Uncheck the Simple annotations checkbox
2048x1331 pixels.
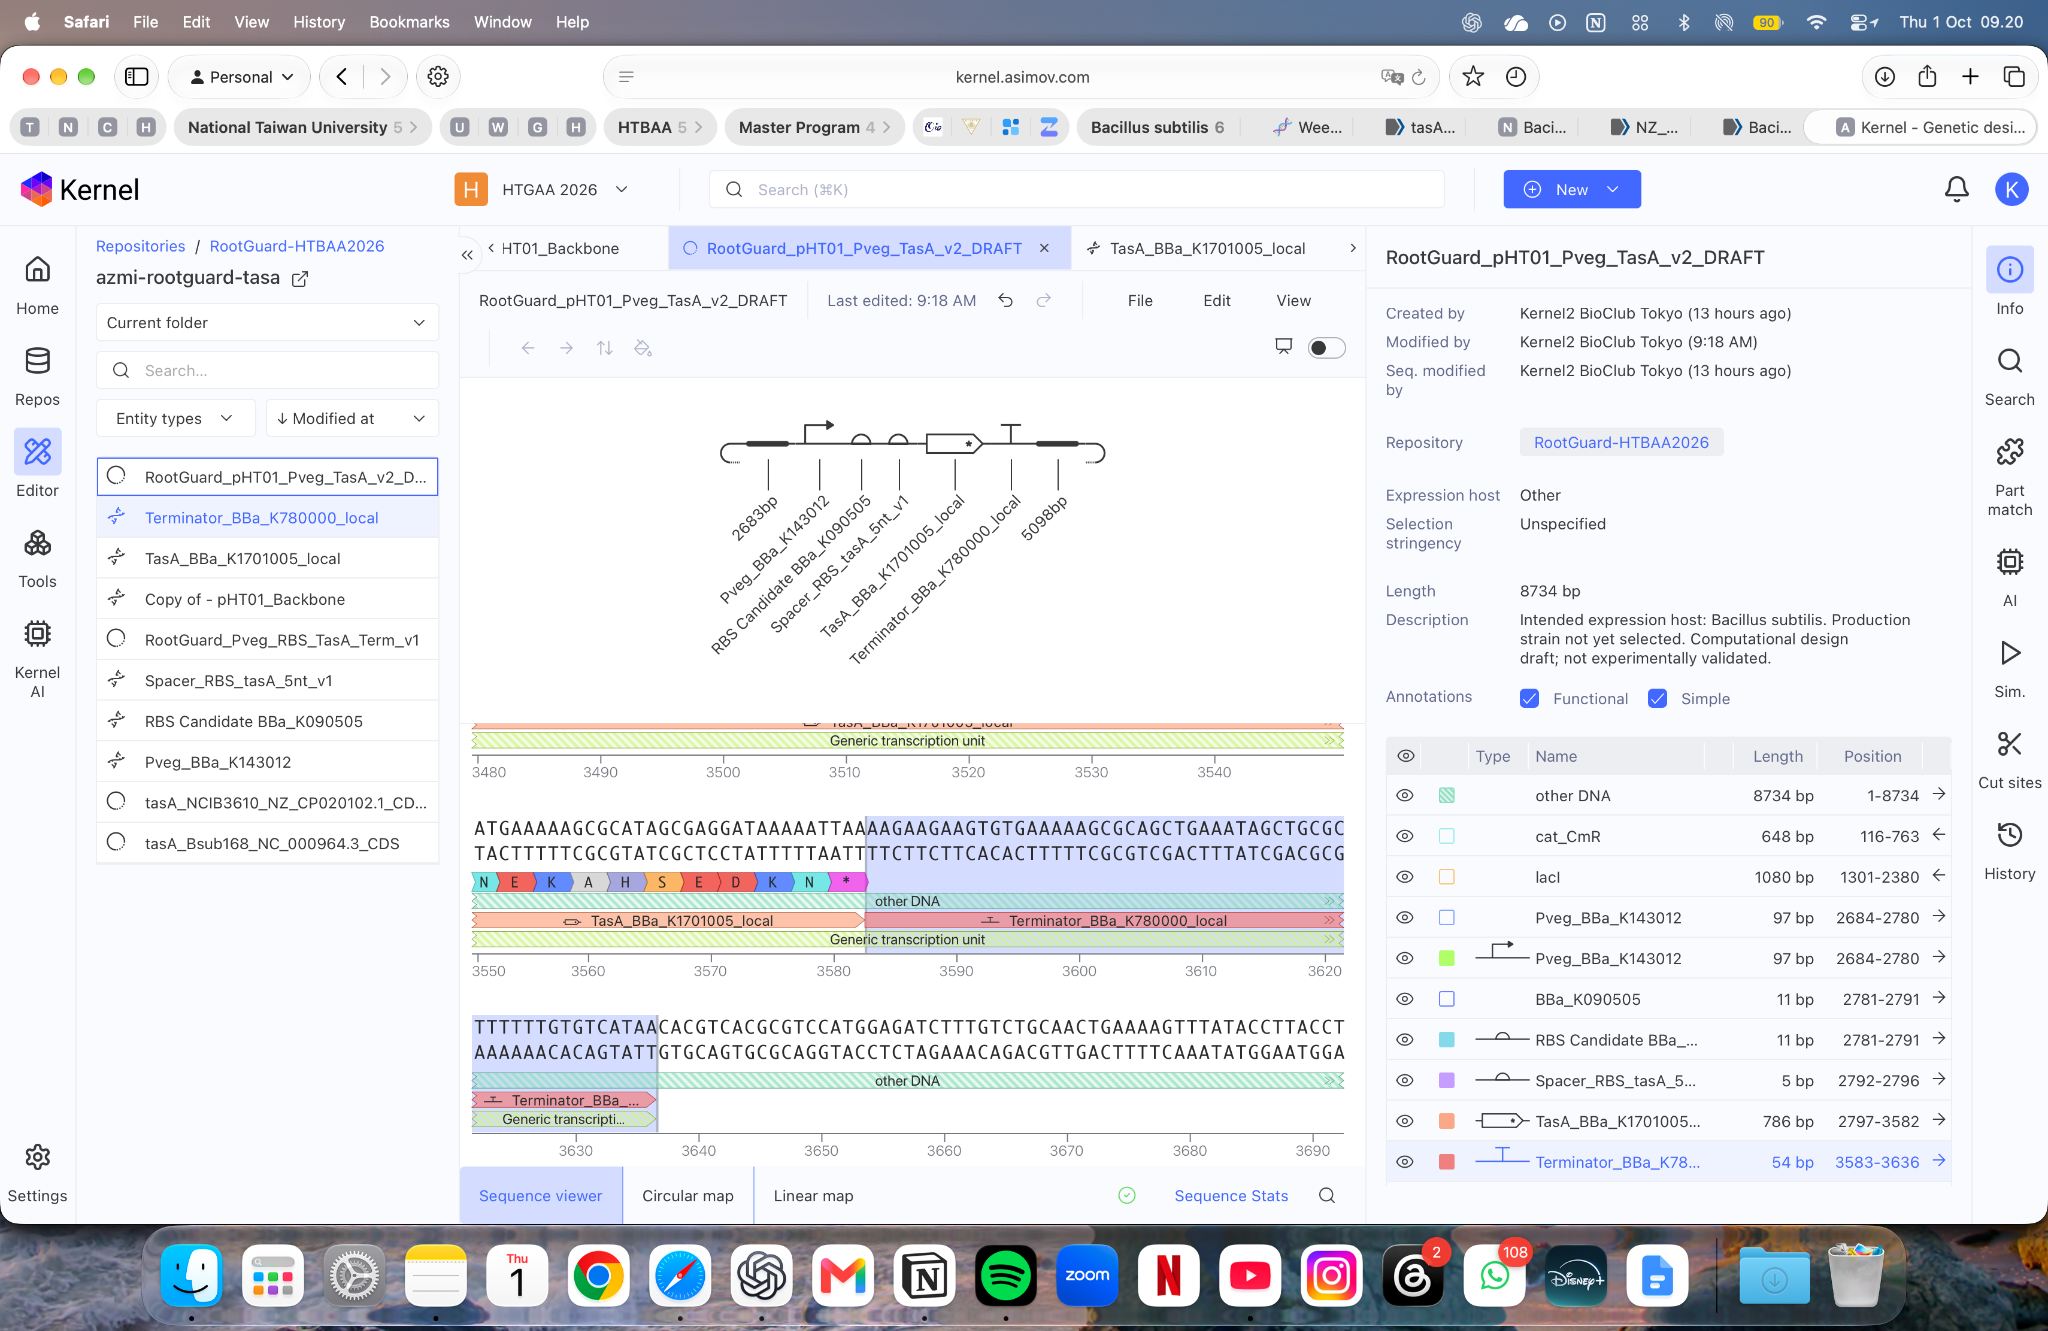(x=1657, y=698)
